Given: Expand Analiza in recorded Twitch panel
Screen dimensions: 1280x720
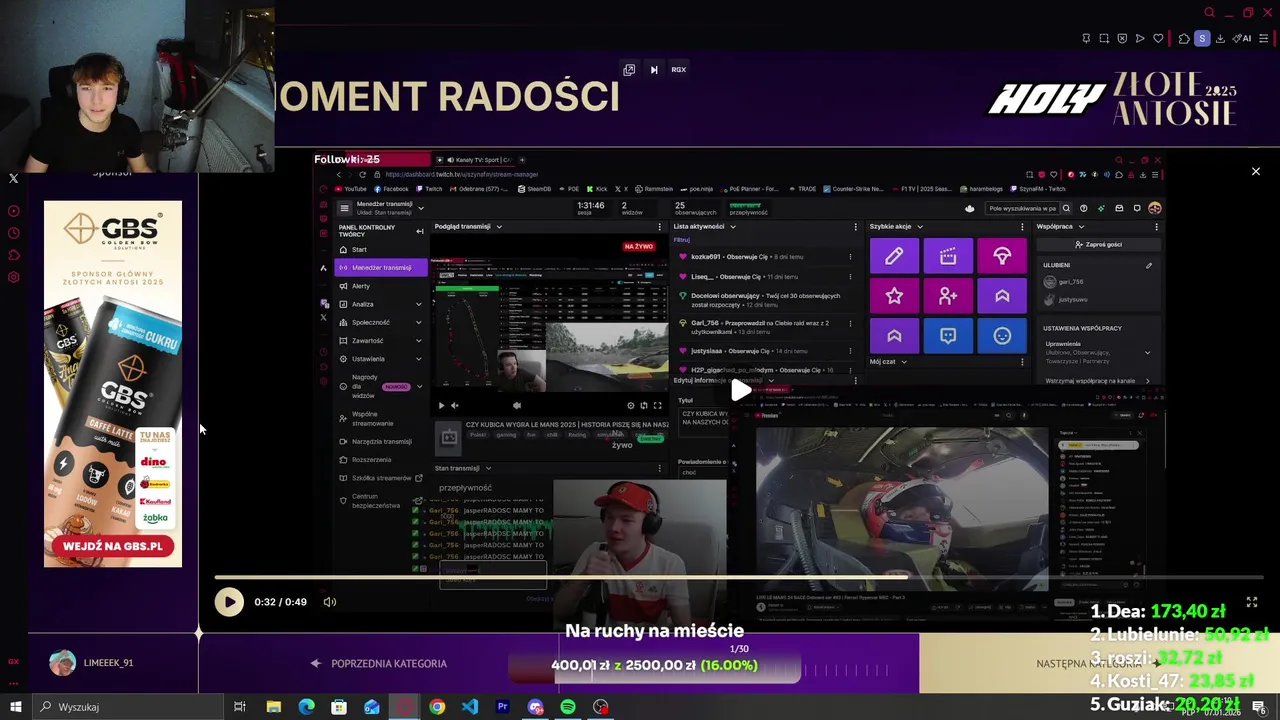Looking at the screenshot, I should (381, 304).
